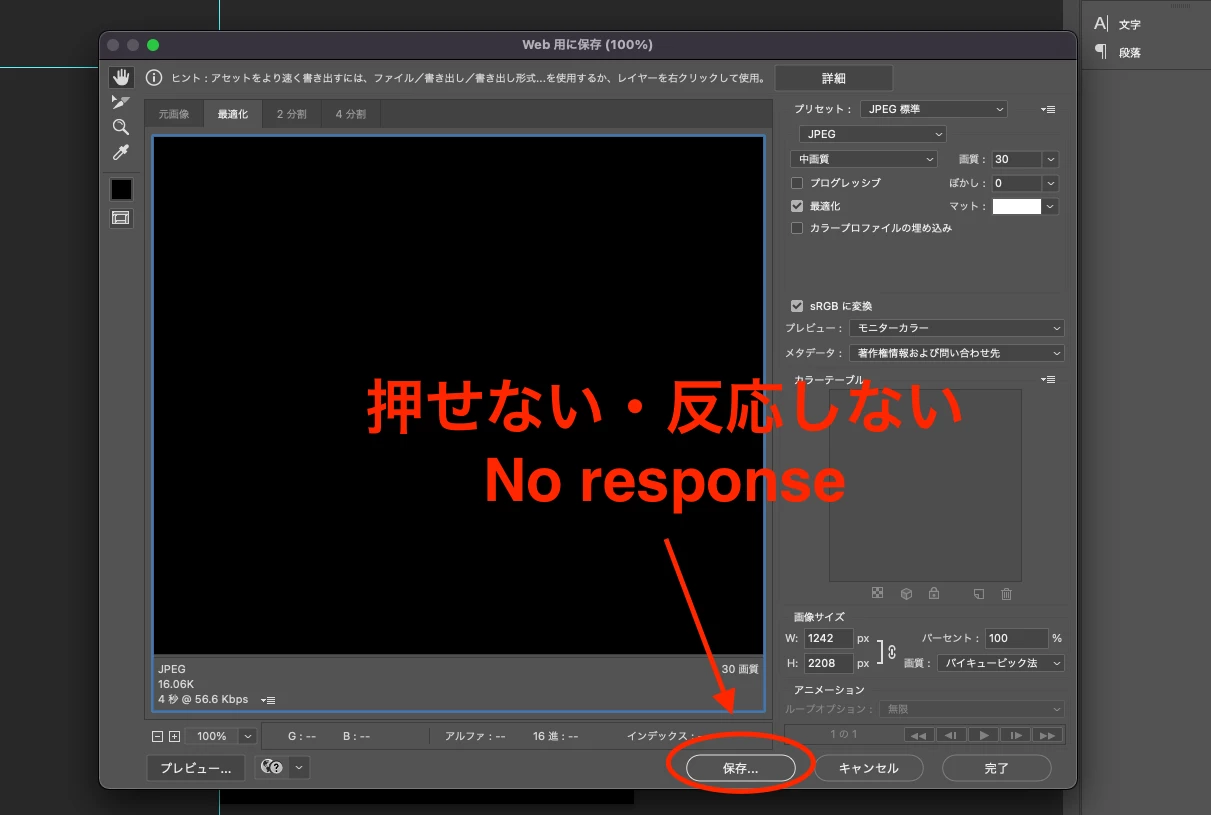Open the browser selection dropdown arrow

[298, 767]
